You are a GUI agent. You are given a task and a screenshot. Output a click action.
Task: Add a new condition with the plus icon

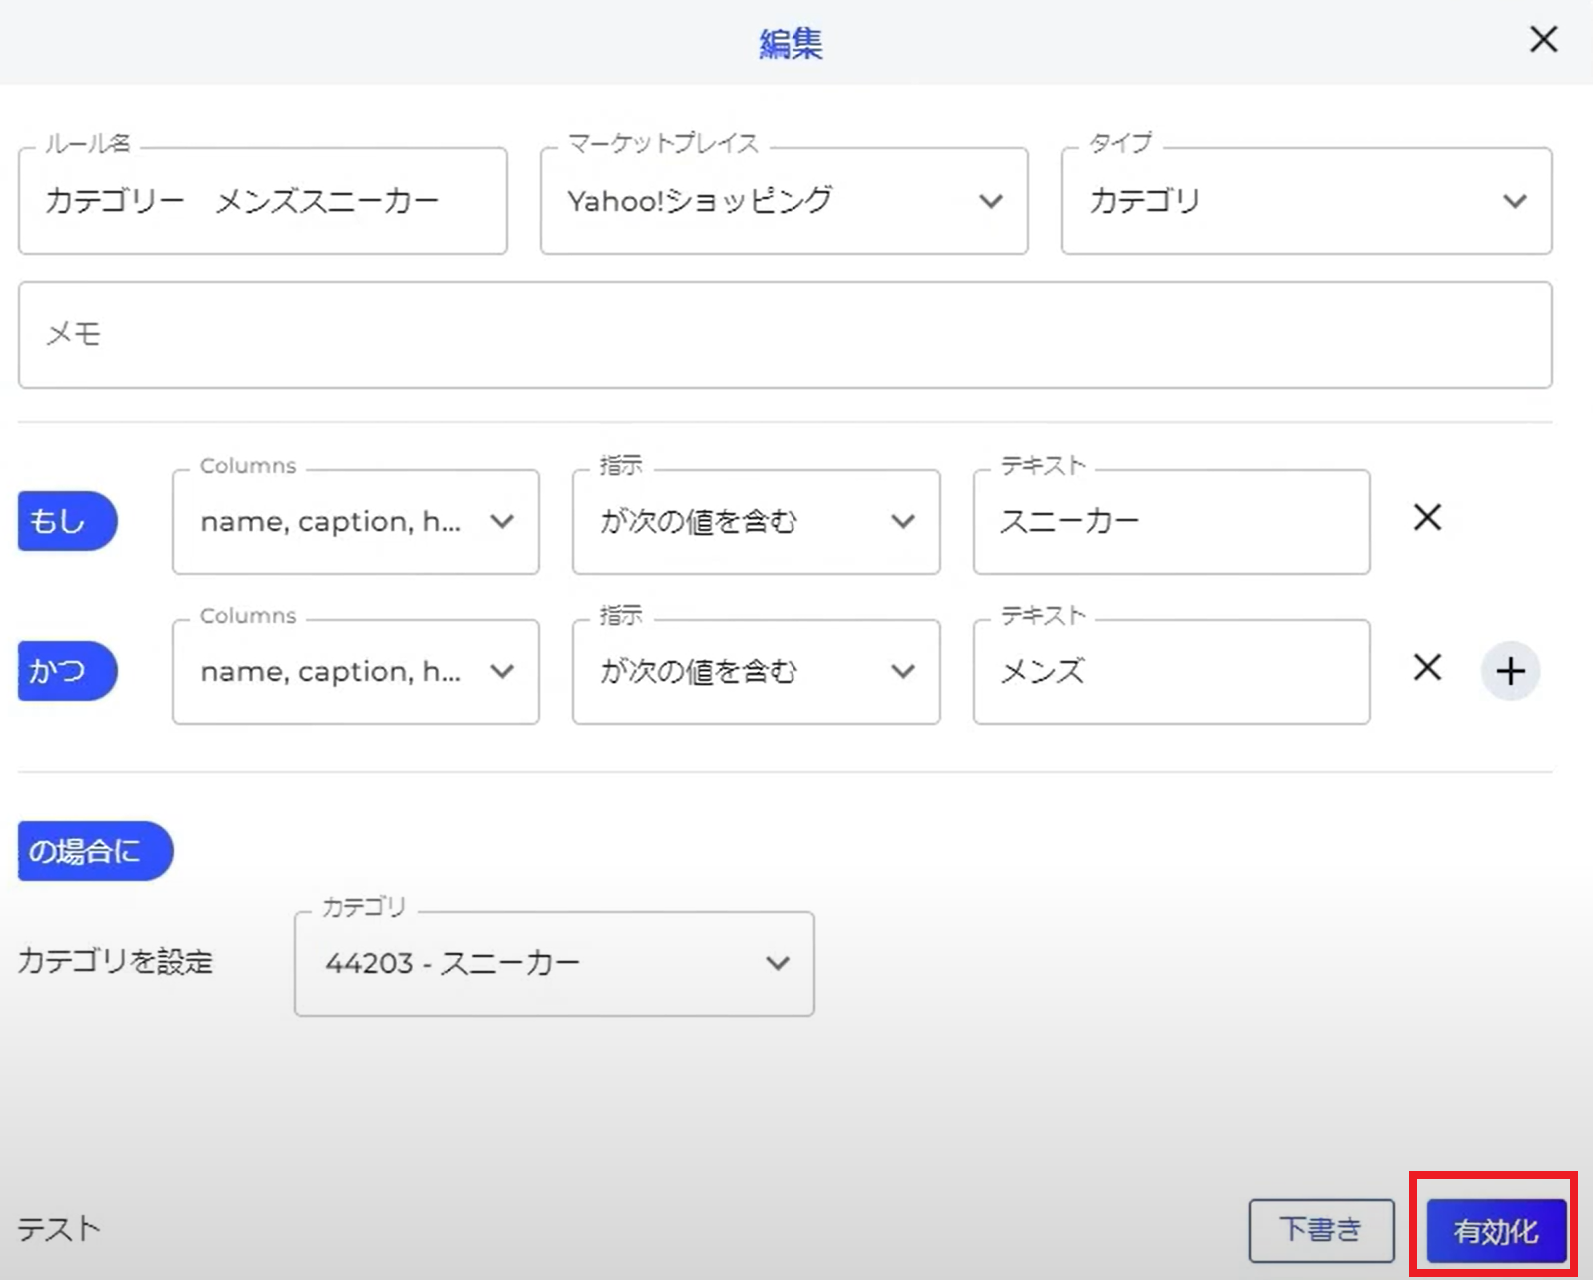coord(1510,671)
